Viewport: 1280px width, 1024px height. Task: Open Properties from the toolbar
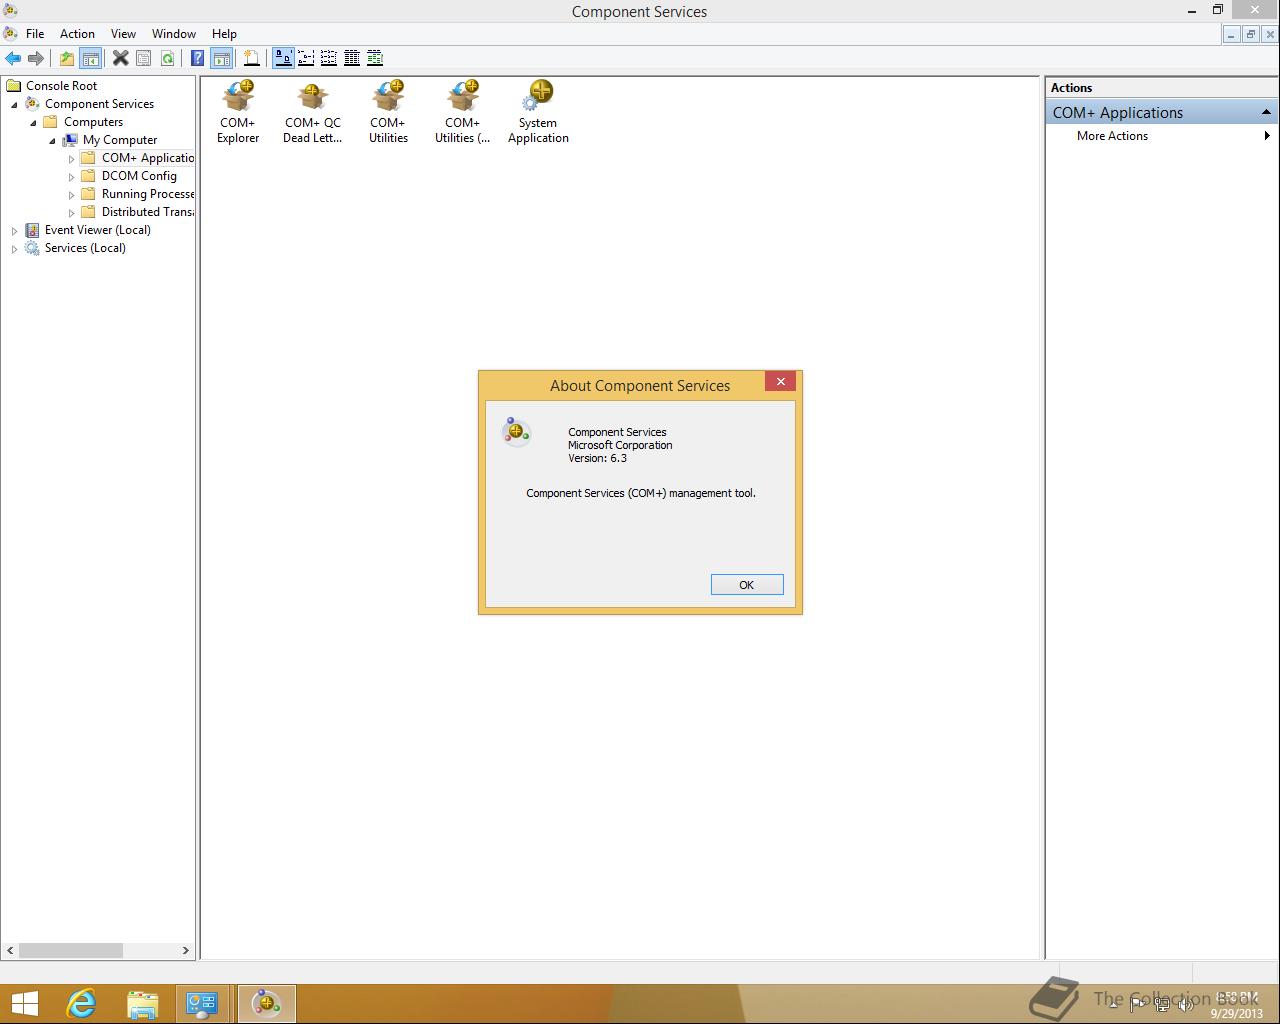click(143, 58)
